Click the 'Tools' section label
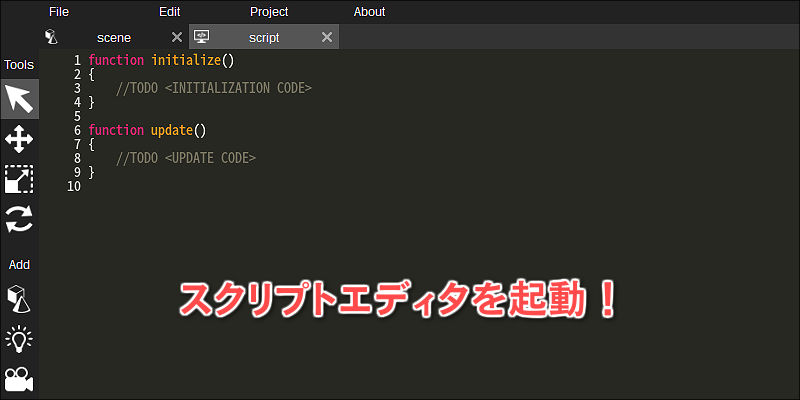 tap(19, 65)
